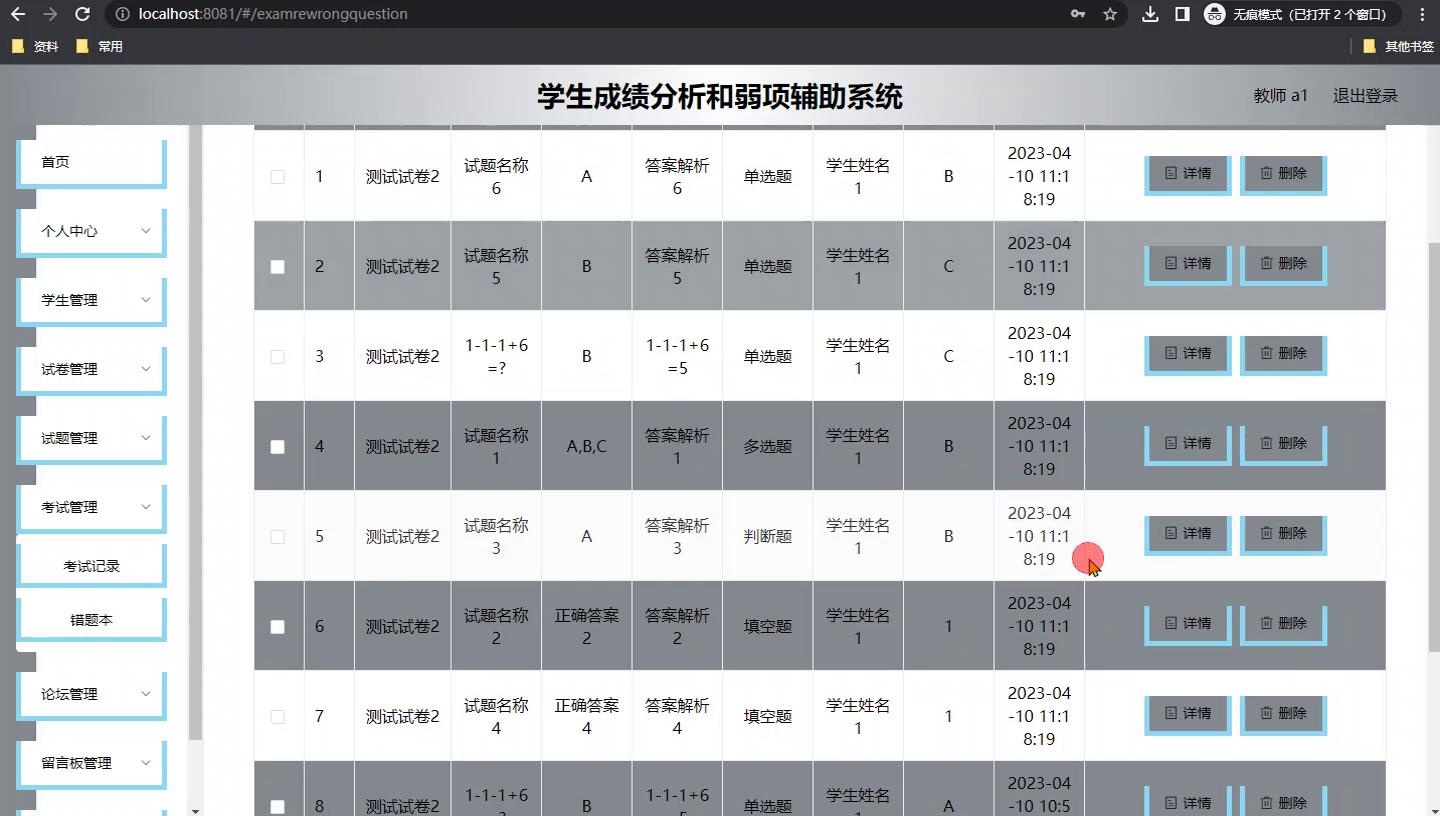Image resolution: width=1440 pixels, height=816 pixels.
Task: Open the incognito mode indicator
Action: click(1300, 14)
